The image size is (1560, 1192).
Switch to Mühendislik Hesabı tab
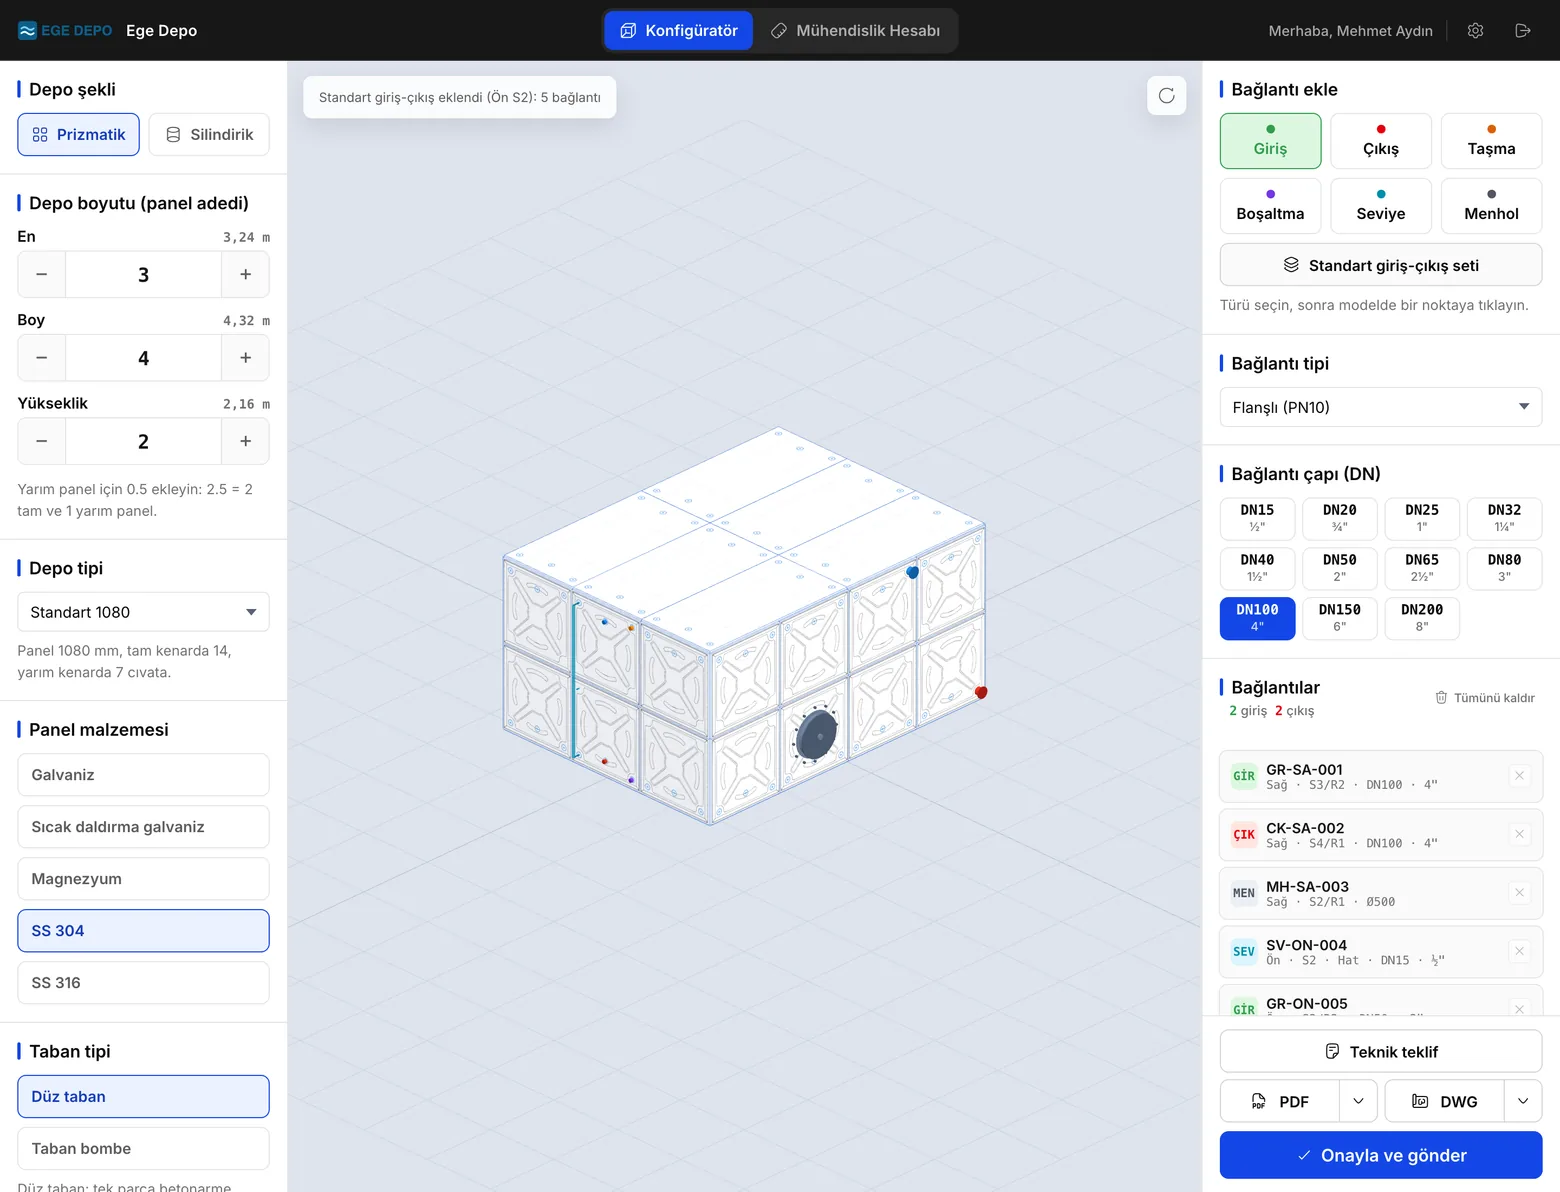coord(855,30)
